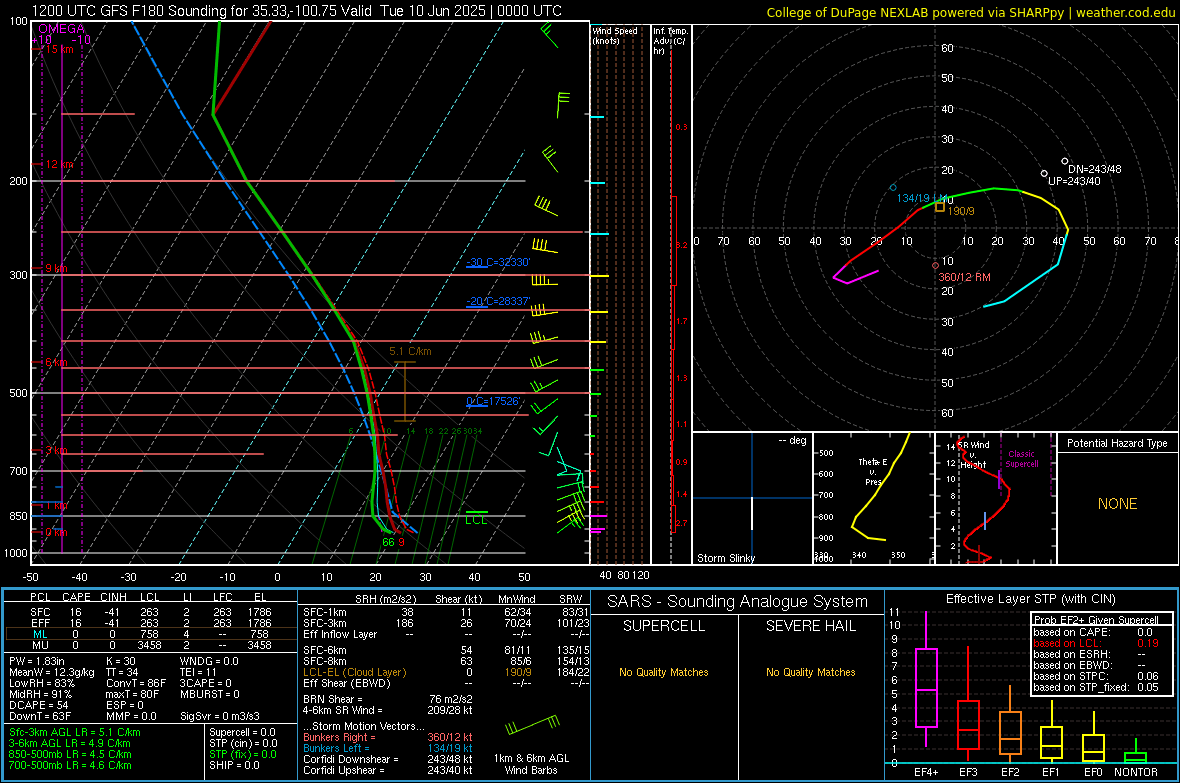The image size is (1180, 783).
Task: Click the red Bunkers Right storm motion line
Action: click(x=388, y=737)
